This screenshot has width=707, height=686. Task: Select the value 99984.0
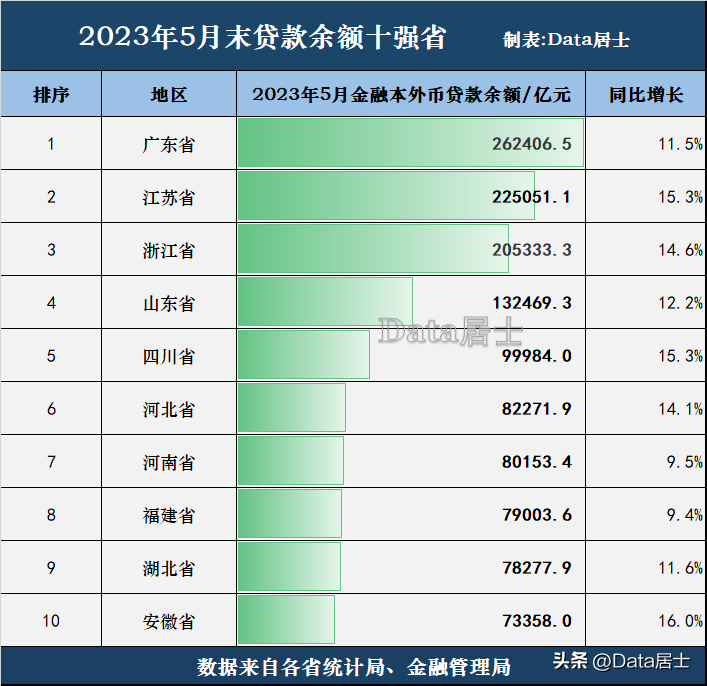[x=537, y=356]
